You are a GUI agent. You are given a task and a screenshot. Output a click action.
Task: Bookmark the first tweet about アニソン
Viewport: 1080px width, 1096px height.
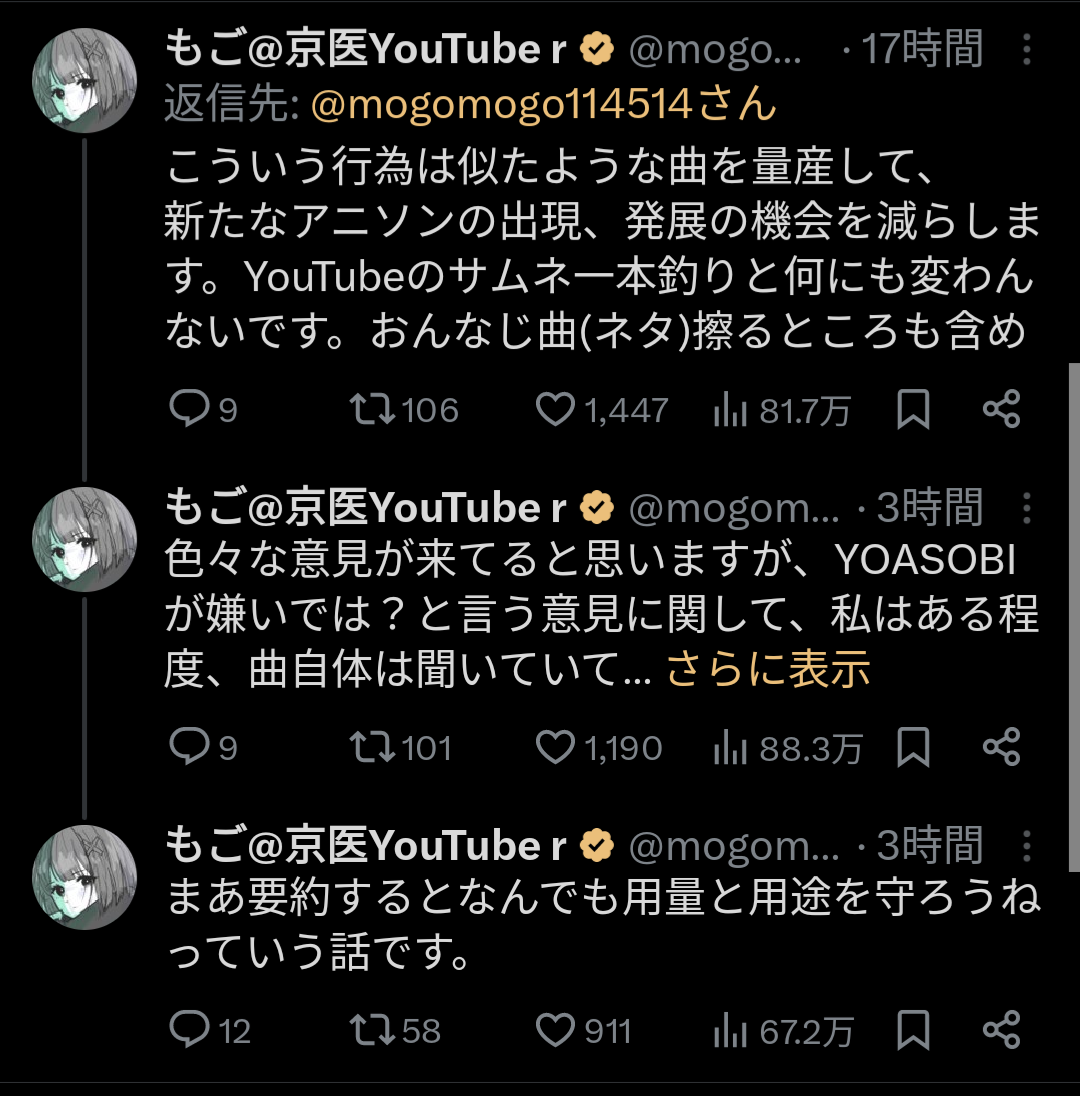(x=913, y=410)
